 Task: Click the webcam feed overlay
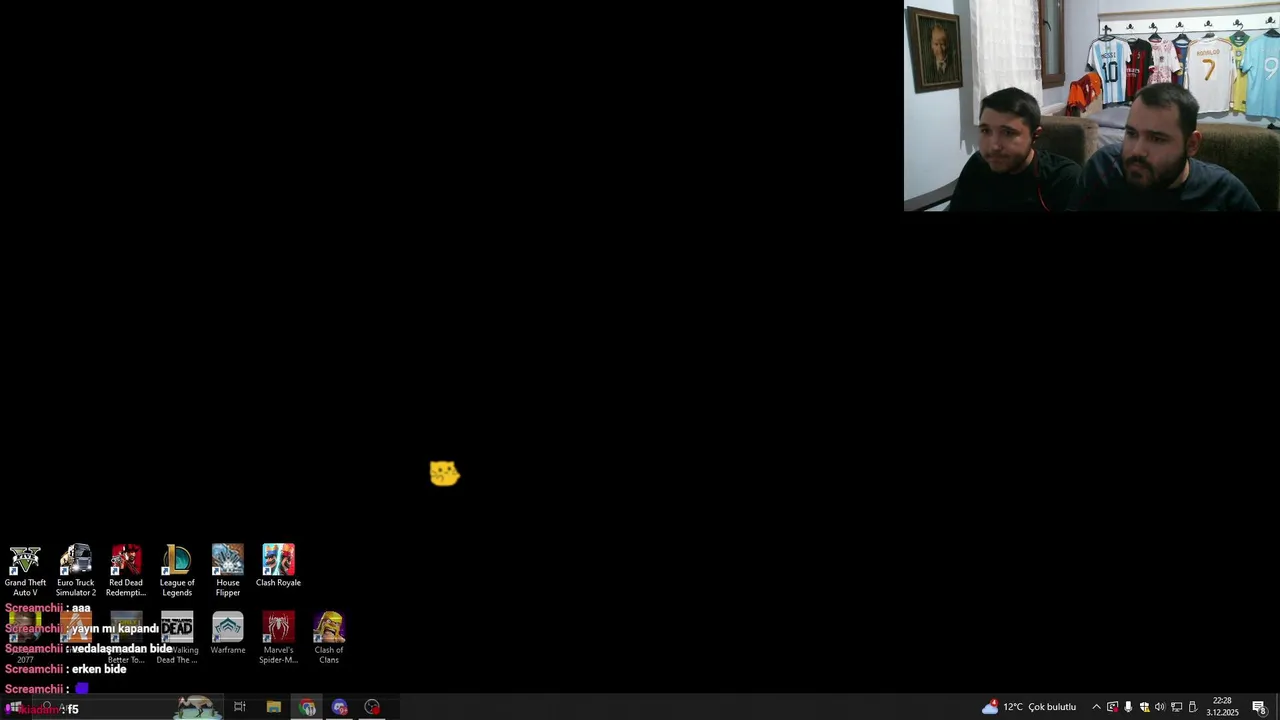pos(1092,106)
